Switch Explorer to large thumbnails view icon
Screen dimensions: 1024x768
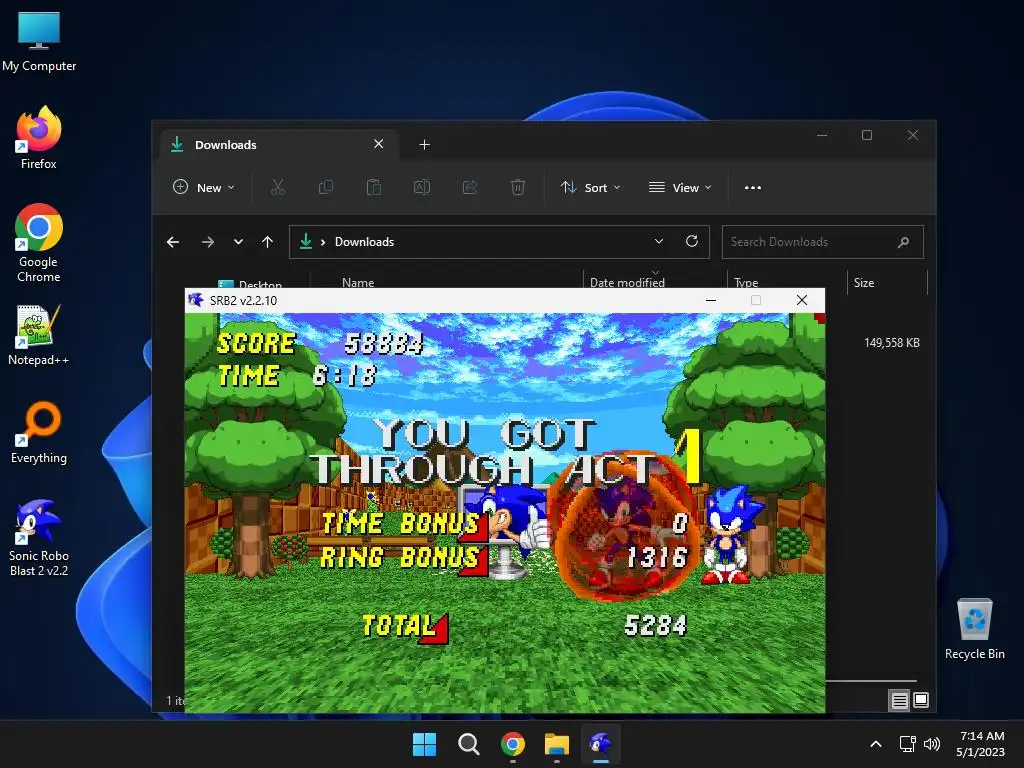(x=921, y=700)
